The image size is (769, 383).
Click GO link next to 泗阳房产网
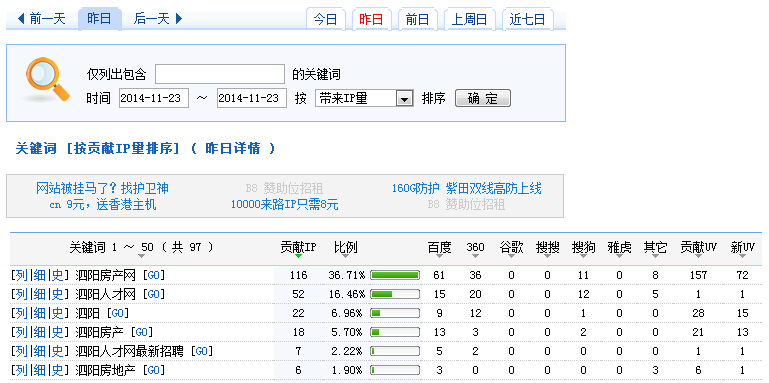pyautogui.click(x=154, y=275)
